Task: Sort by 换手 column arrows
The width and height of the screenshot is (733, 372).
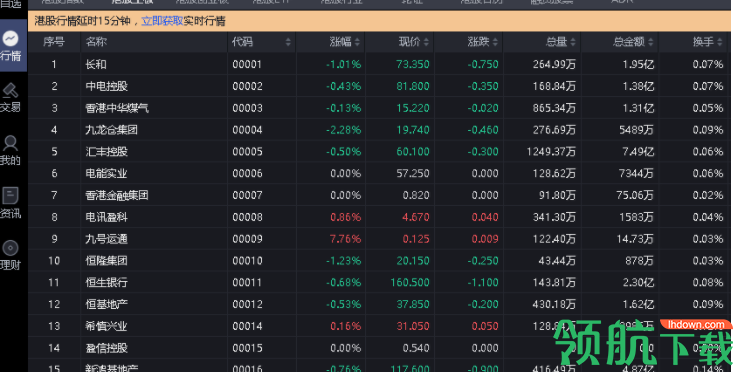Action: click(720, 43)
